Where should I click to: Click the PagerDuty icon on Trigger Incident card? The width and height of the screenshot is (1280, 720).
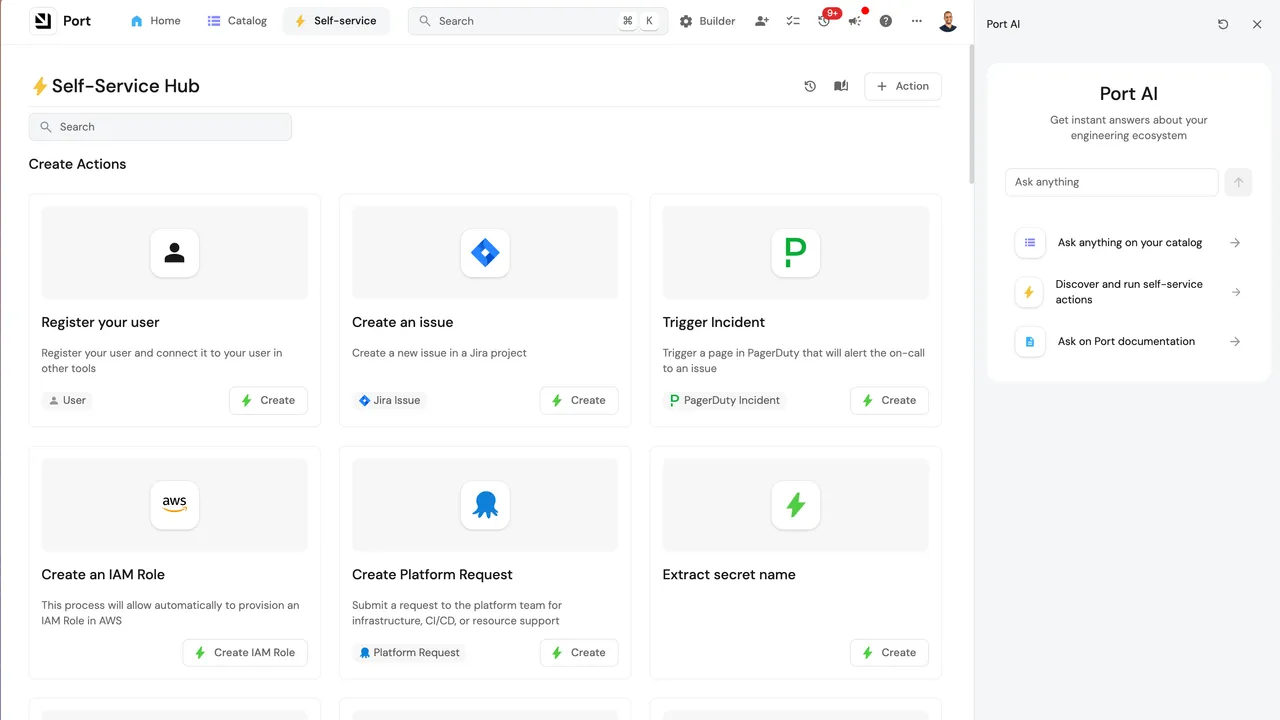[796, 253]
